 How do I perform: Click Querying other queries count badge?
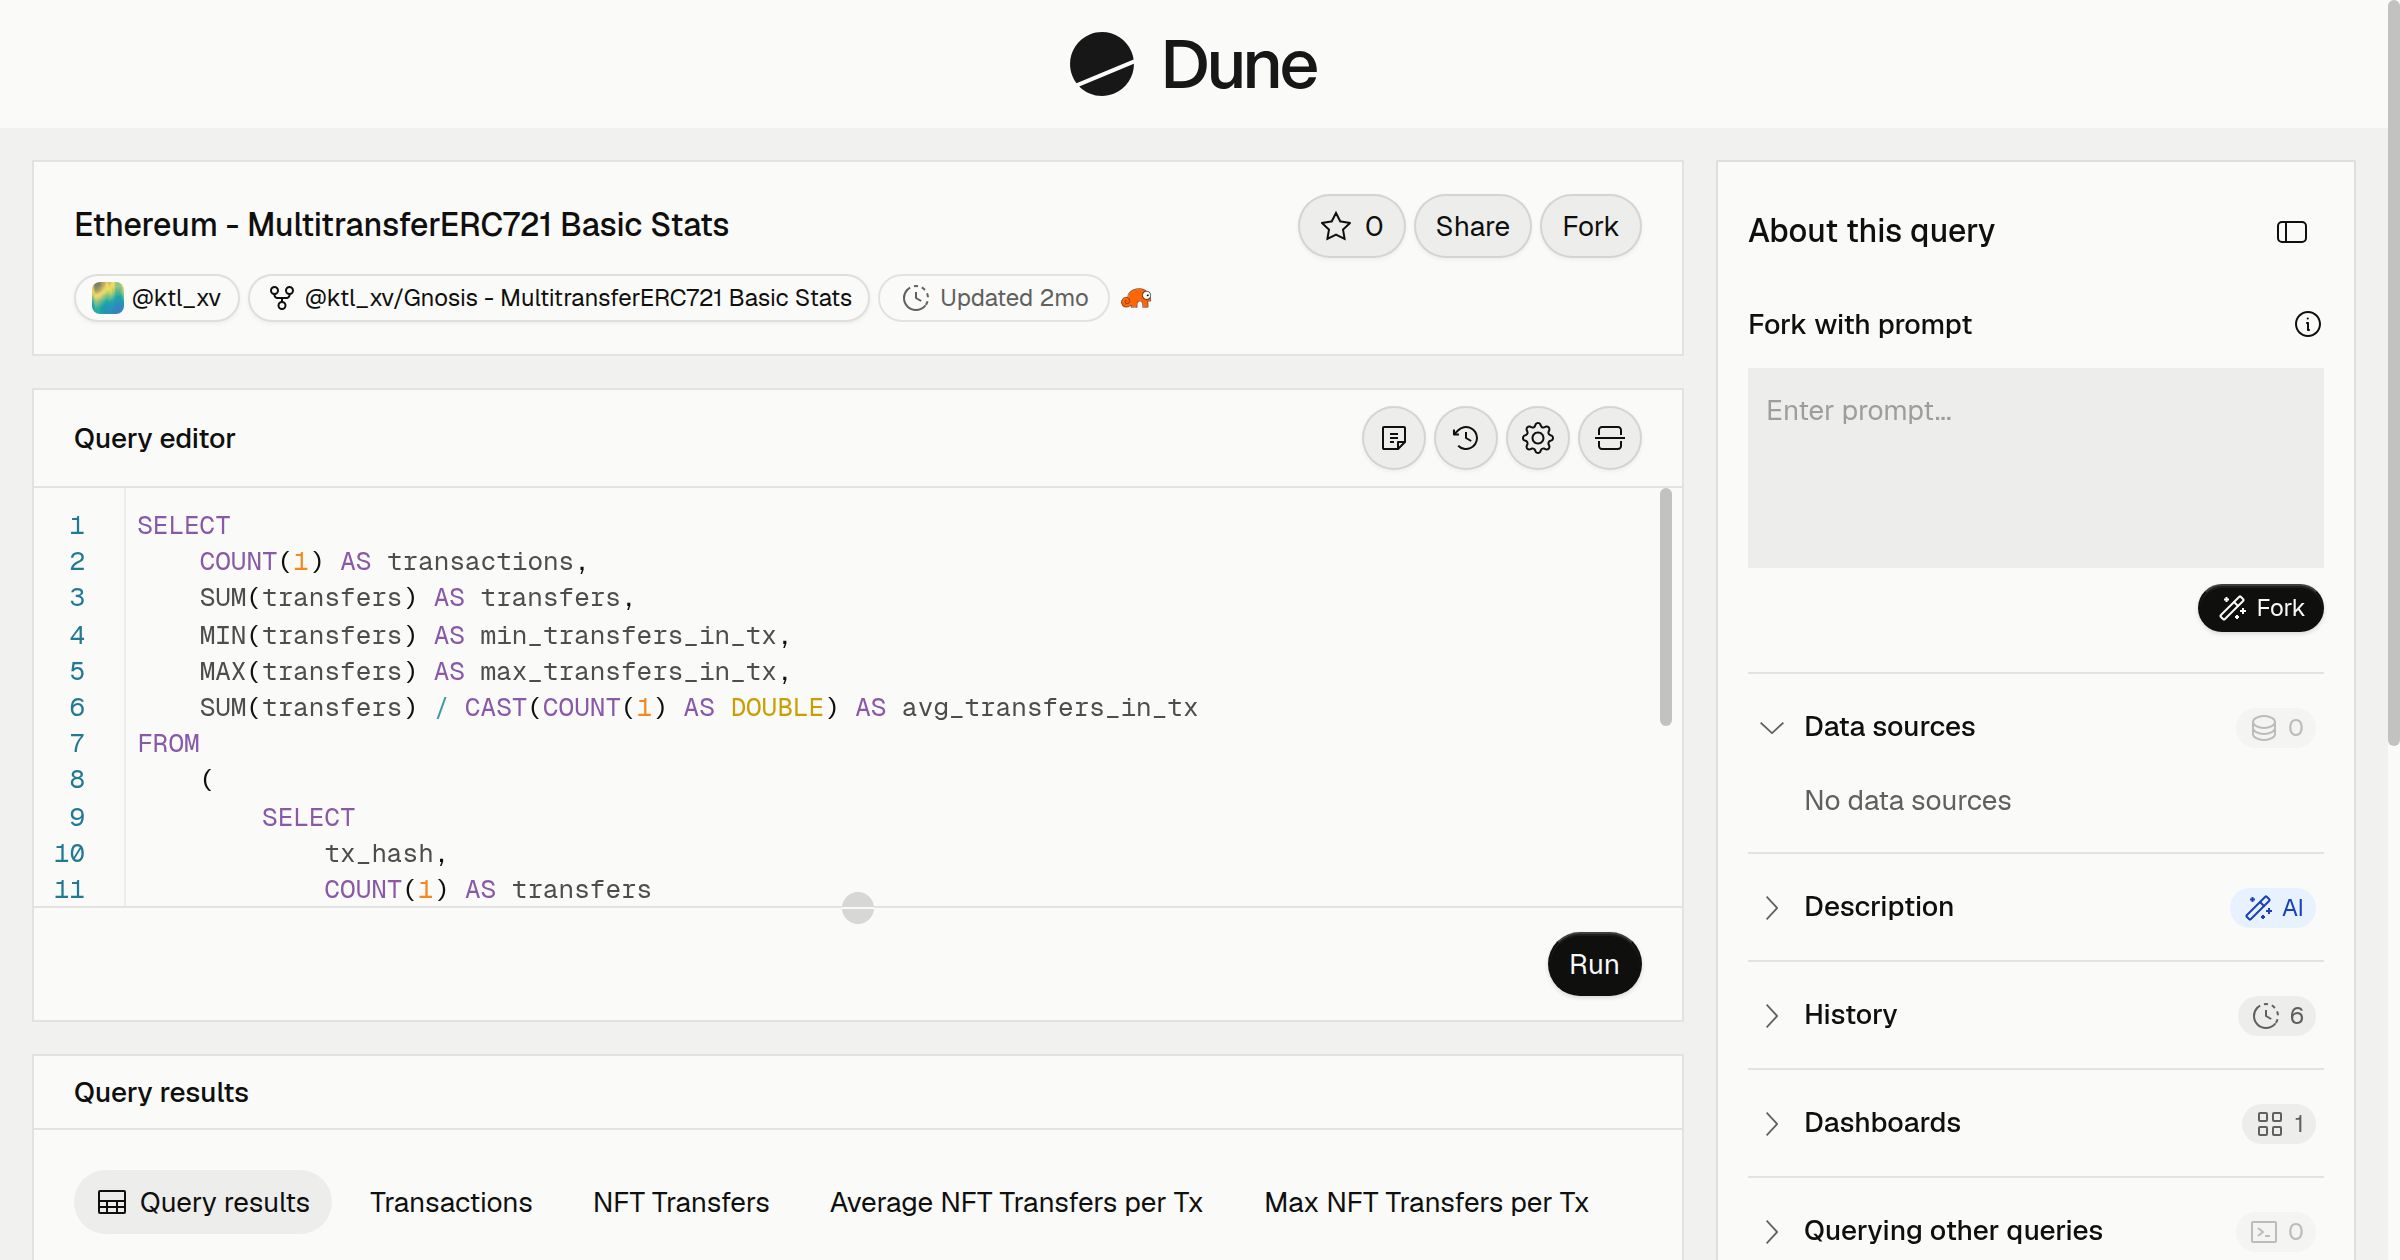coord(2276,1231)
